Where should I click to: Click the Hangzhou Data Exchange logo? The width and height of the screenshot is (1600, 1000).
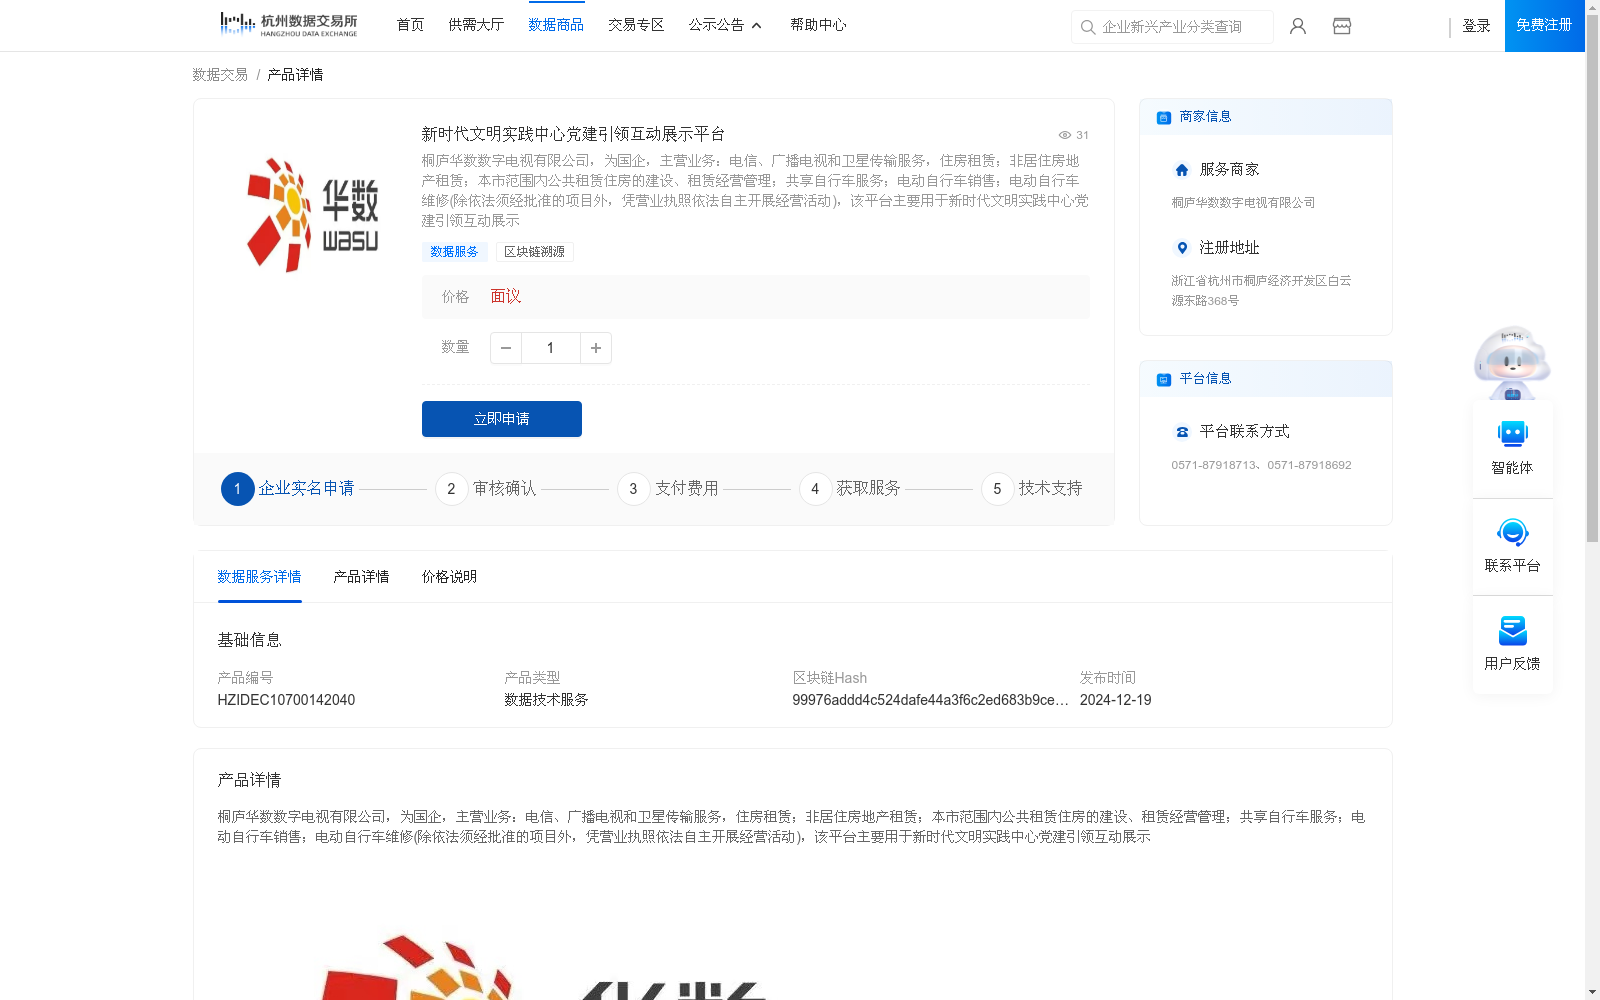pyautogui.click(x=289, y=24)
